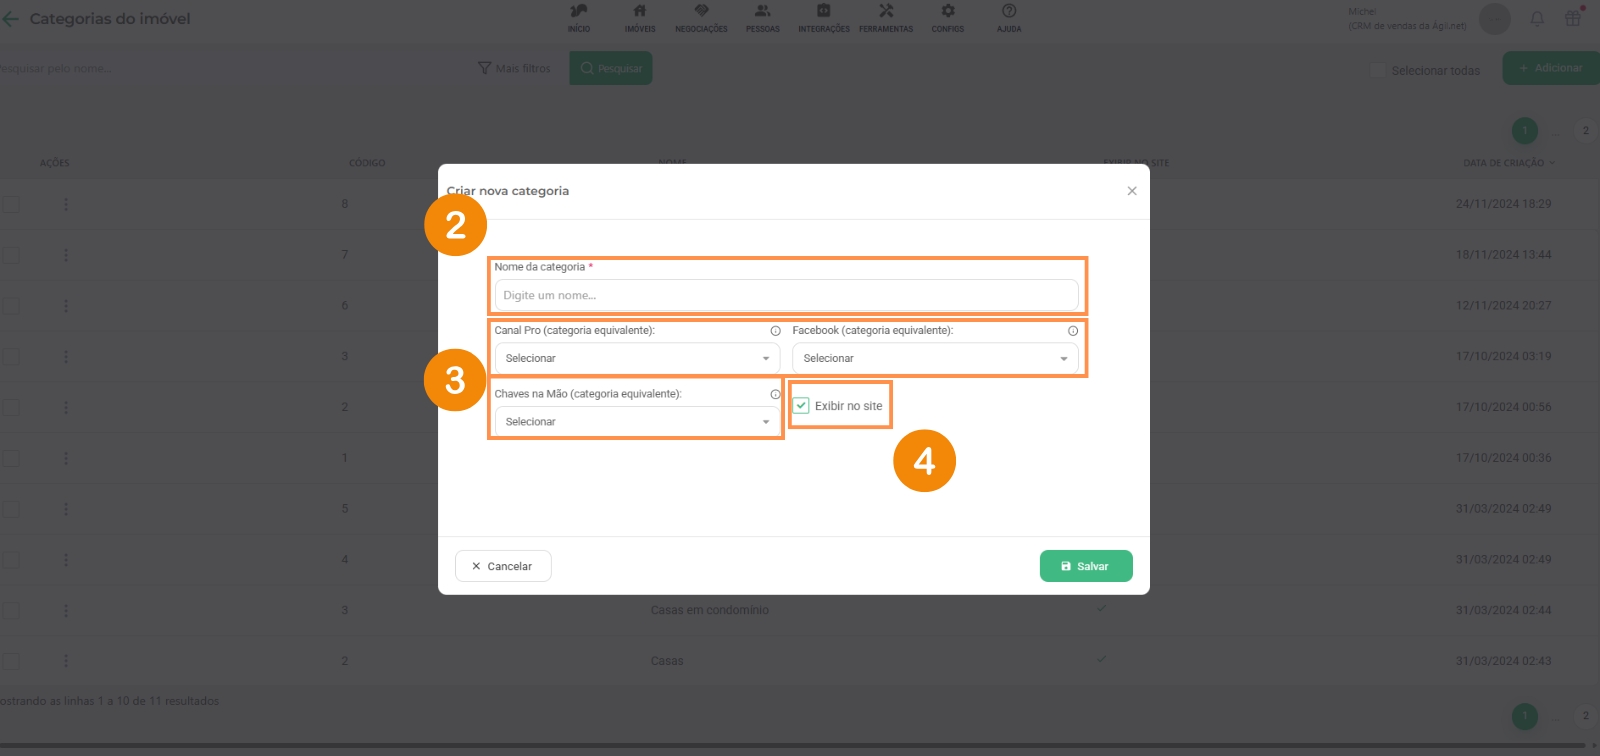The image size is (1600, 756).
Task: Check the first table row checkbox
Action: 11,204
